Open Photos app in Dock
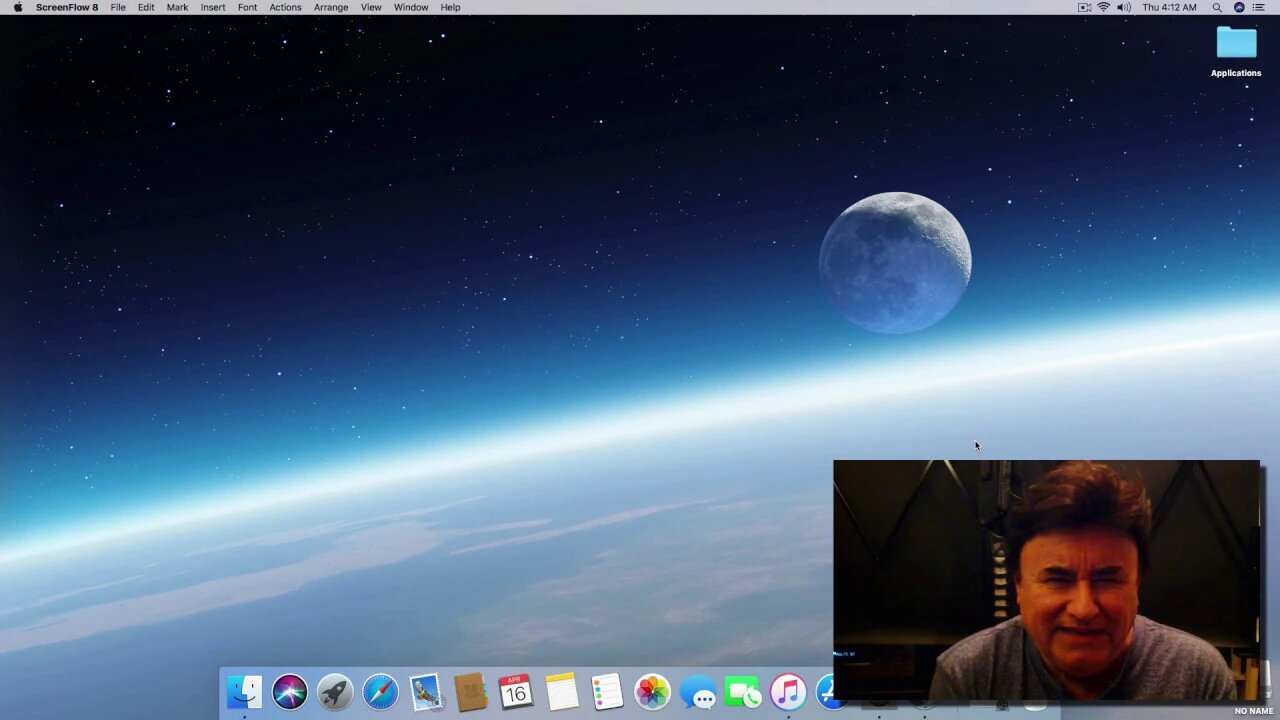The height and width of the screenshot is (720, 1280). pyautogui.click(x=652, y=692)
